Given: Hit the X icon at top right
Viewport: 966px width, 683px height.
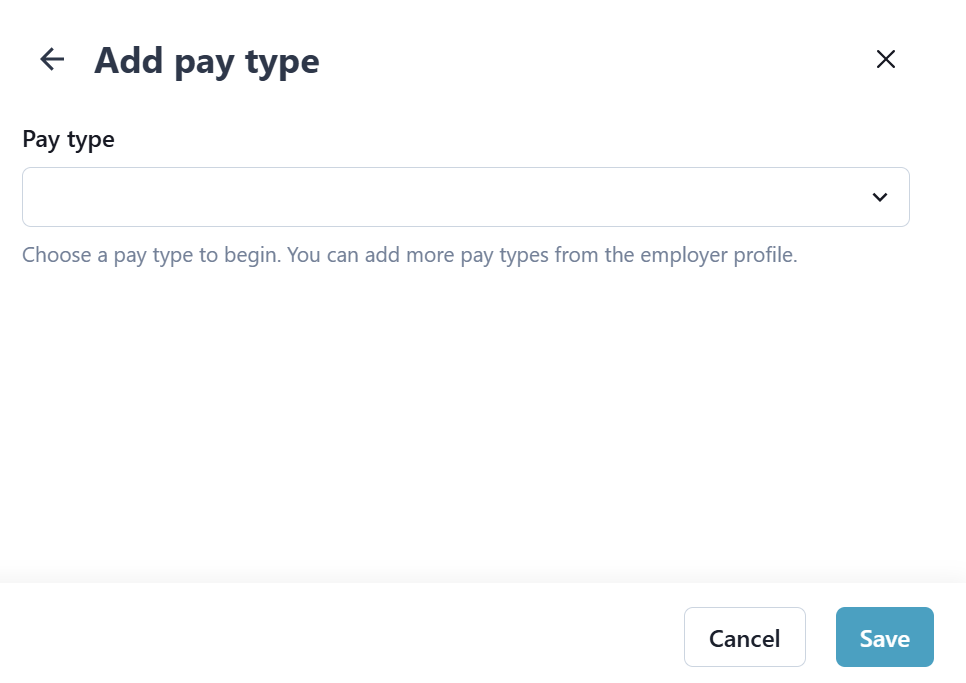Looking at the screenshot, I should tap(885, 60).
